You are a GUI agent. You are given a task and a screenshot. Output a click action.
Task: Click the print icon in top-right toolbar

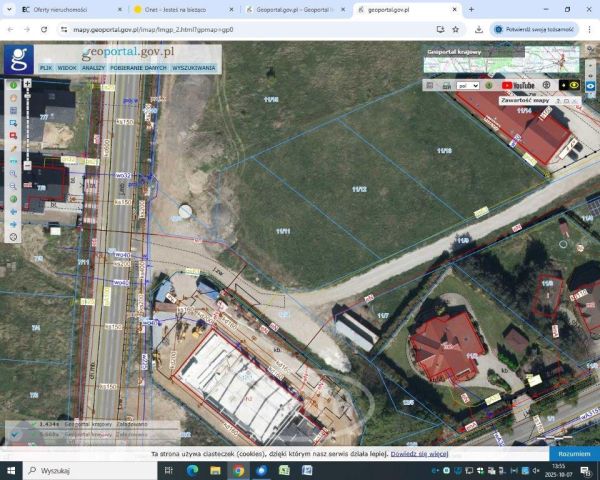tap(447, 86)
